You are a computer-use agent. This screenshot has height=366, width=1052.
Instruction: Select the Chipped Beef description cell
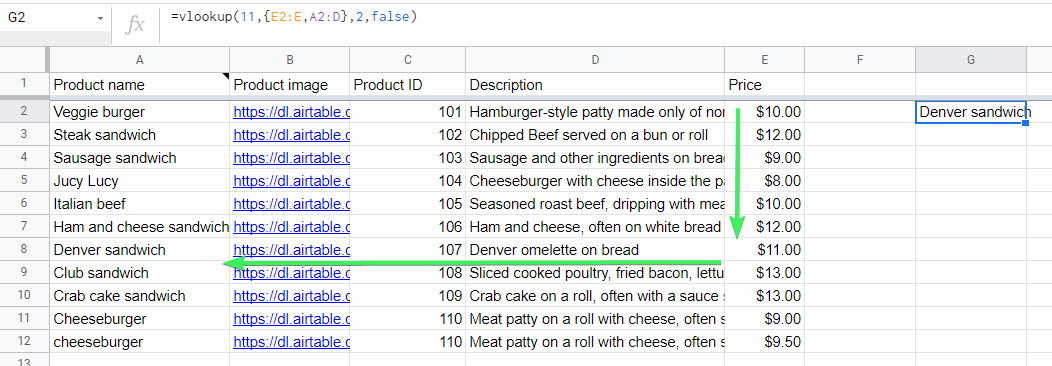click(595, 135)
